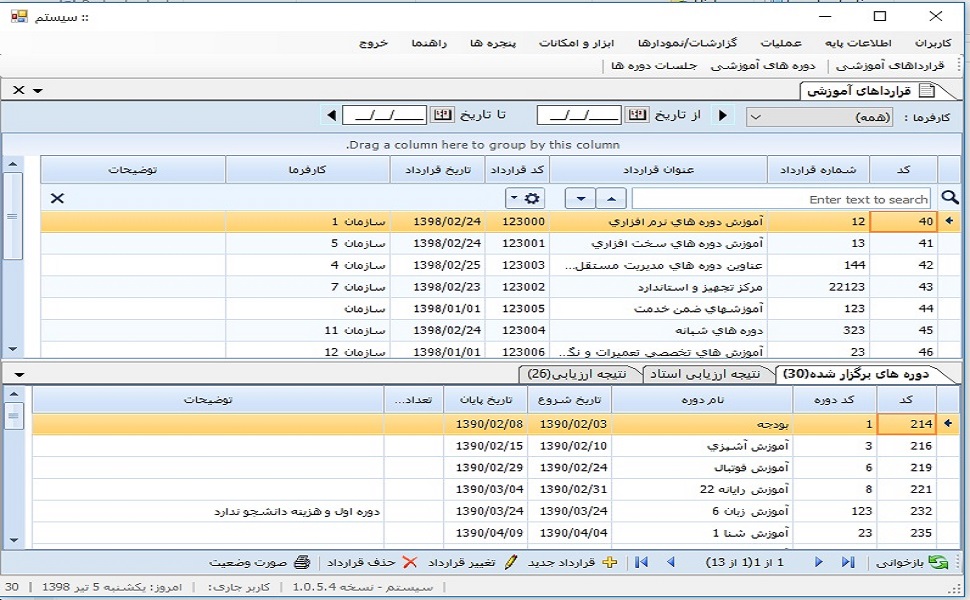Go to the first record in the navigator

(x=642, y=562)
